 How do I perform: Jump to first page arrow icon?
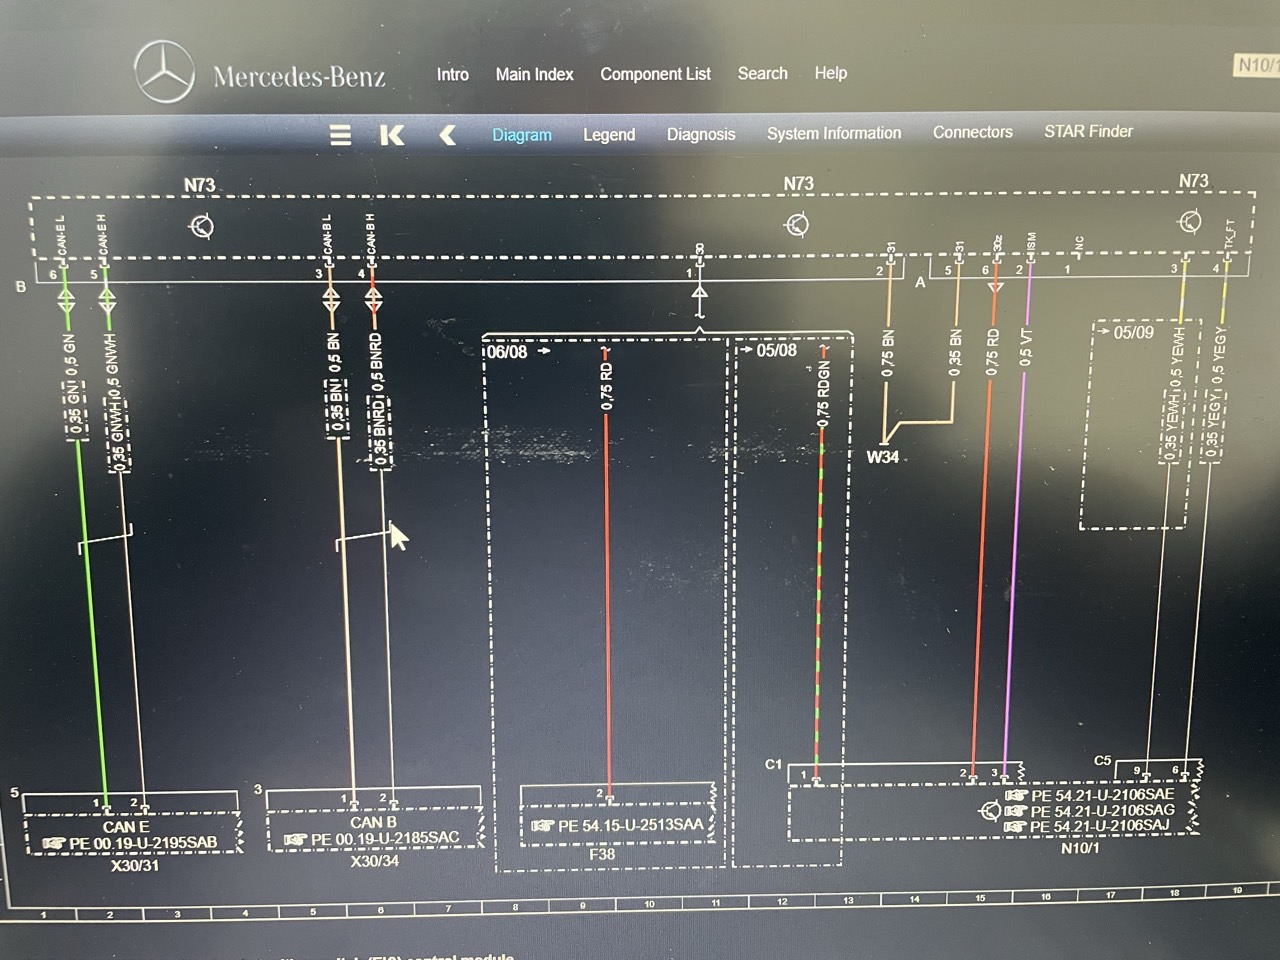point(392,135)
